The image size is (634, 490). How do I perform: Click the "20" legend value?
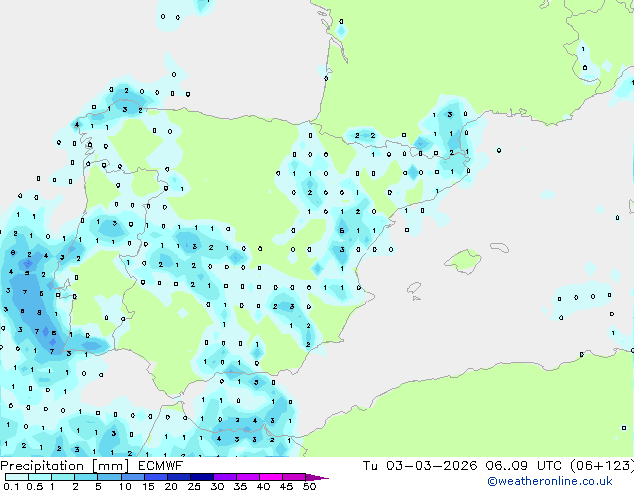click(x=171, y=486)
